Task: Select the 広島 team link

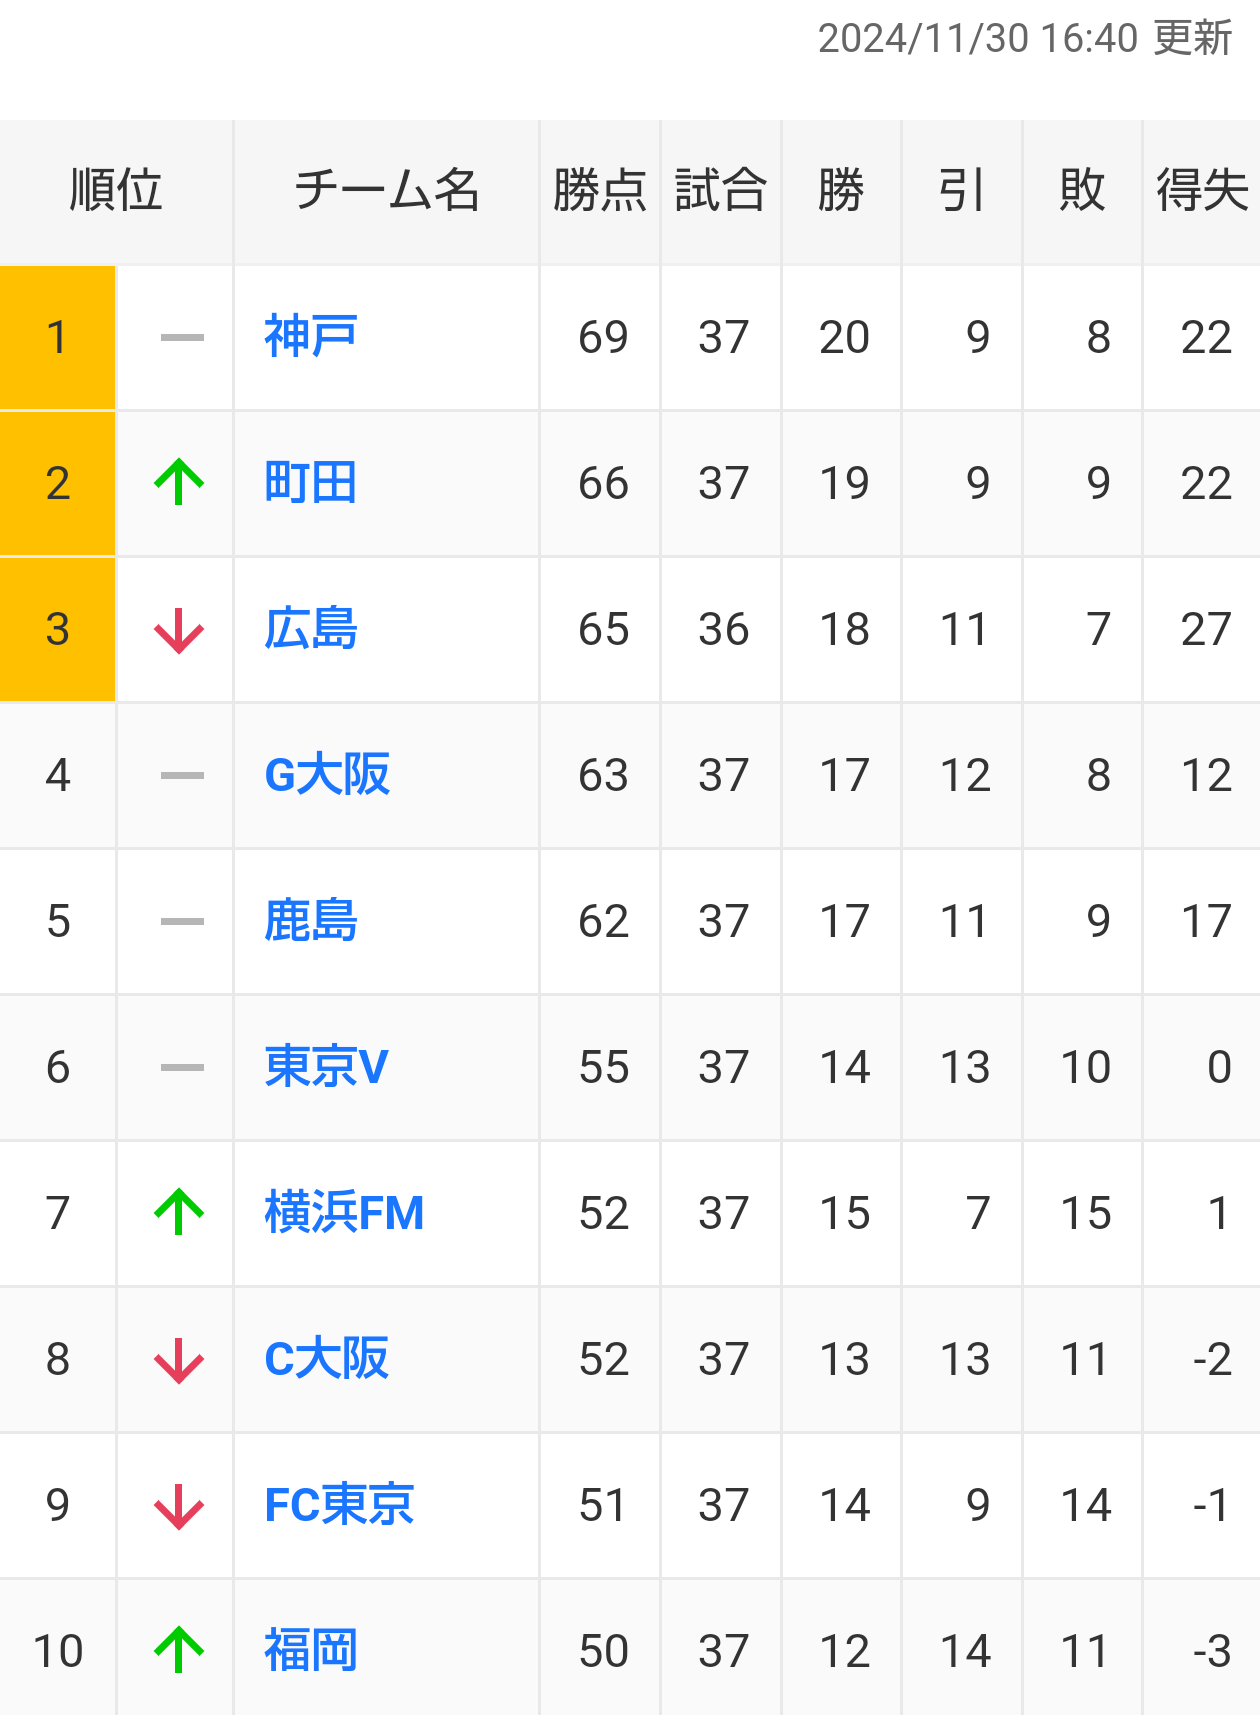Action: click(x=311, y=629)
